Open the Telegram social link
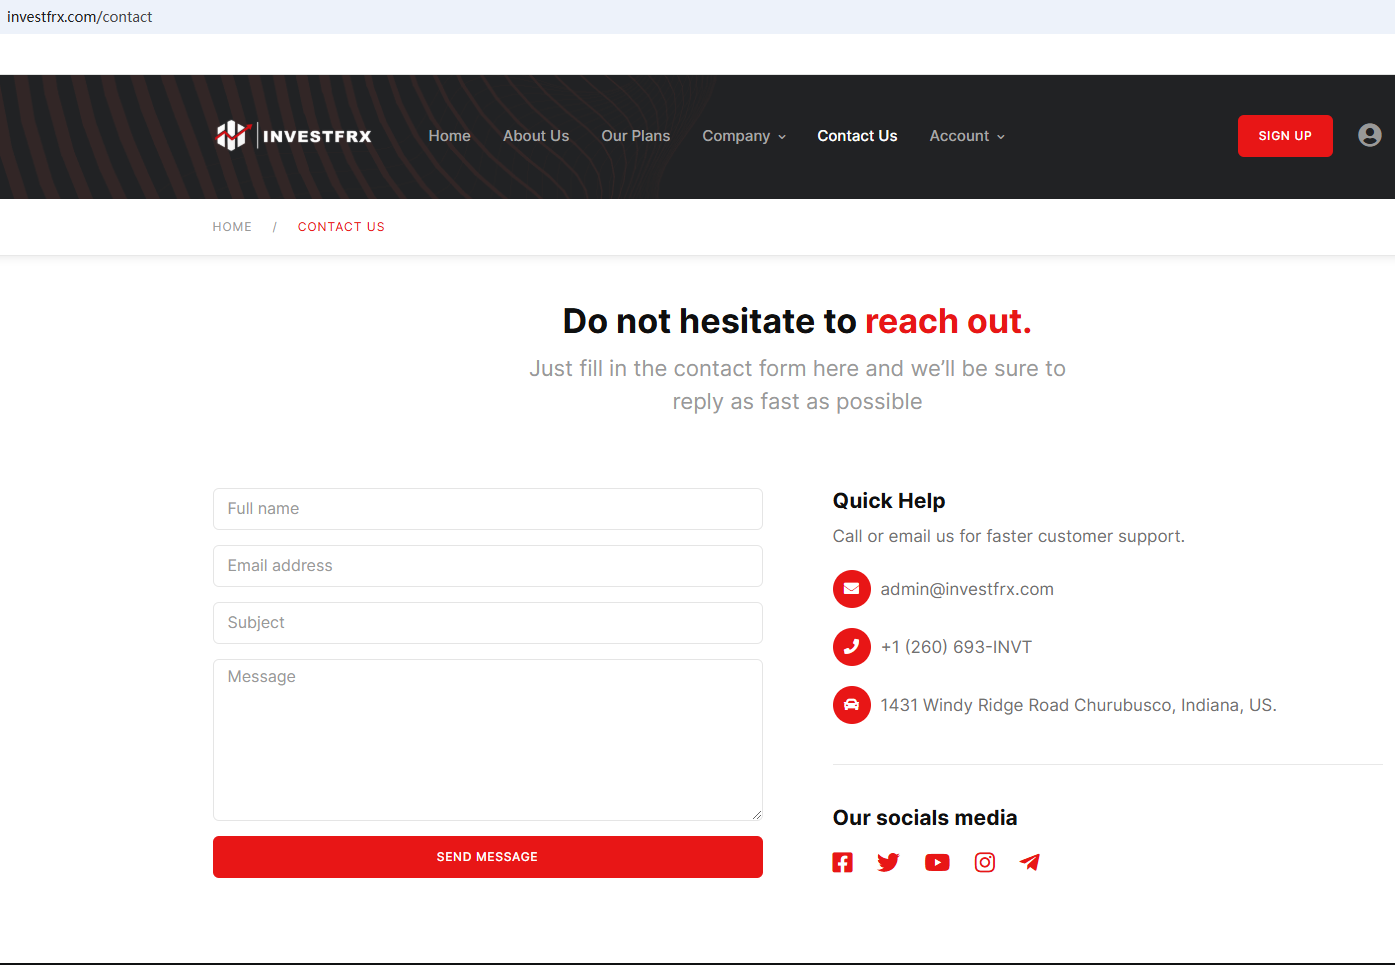The height and width of the screenshot is (965, 1395). pyautogui.click(x=1030, y=862)
